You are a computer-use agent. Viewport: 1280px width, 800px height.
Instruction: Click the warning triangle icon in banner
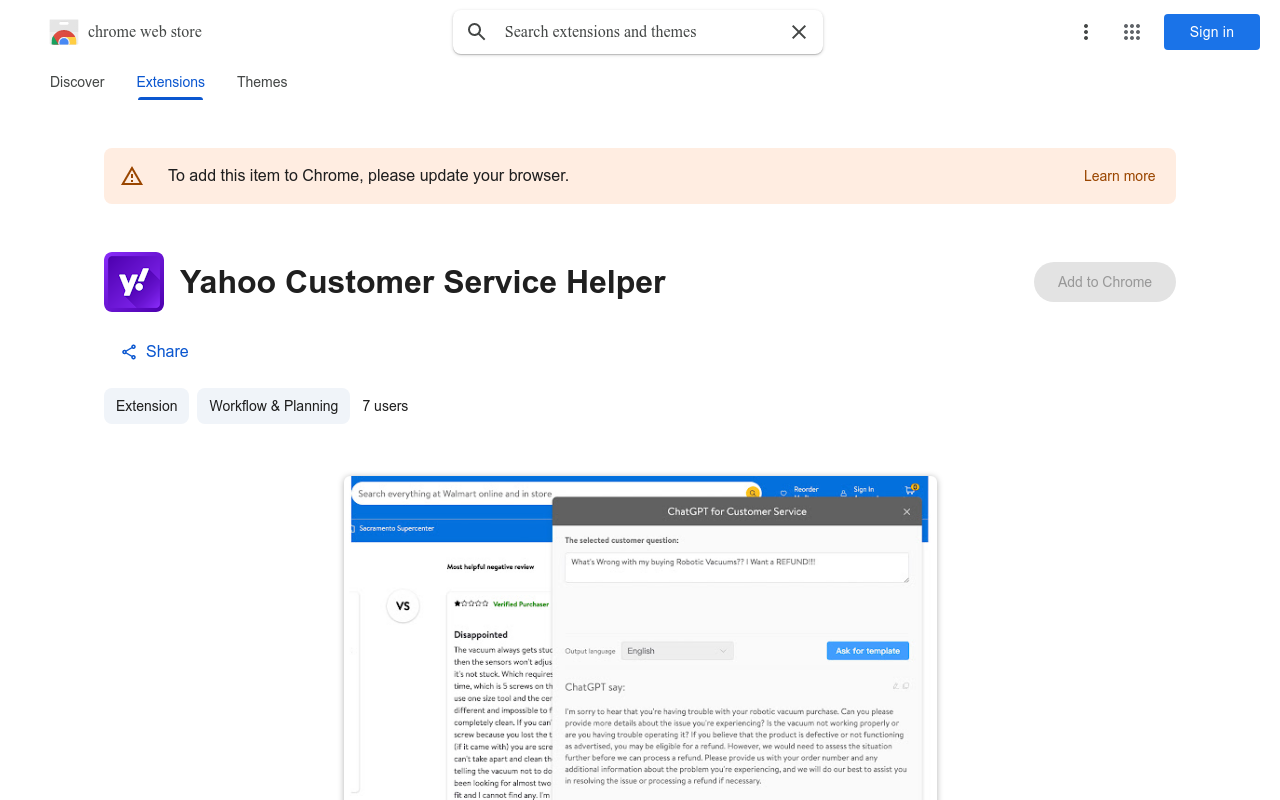point(132,176)
